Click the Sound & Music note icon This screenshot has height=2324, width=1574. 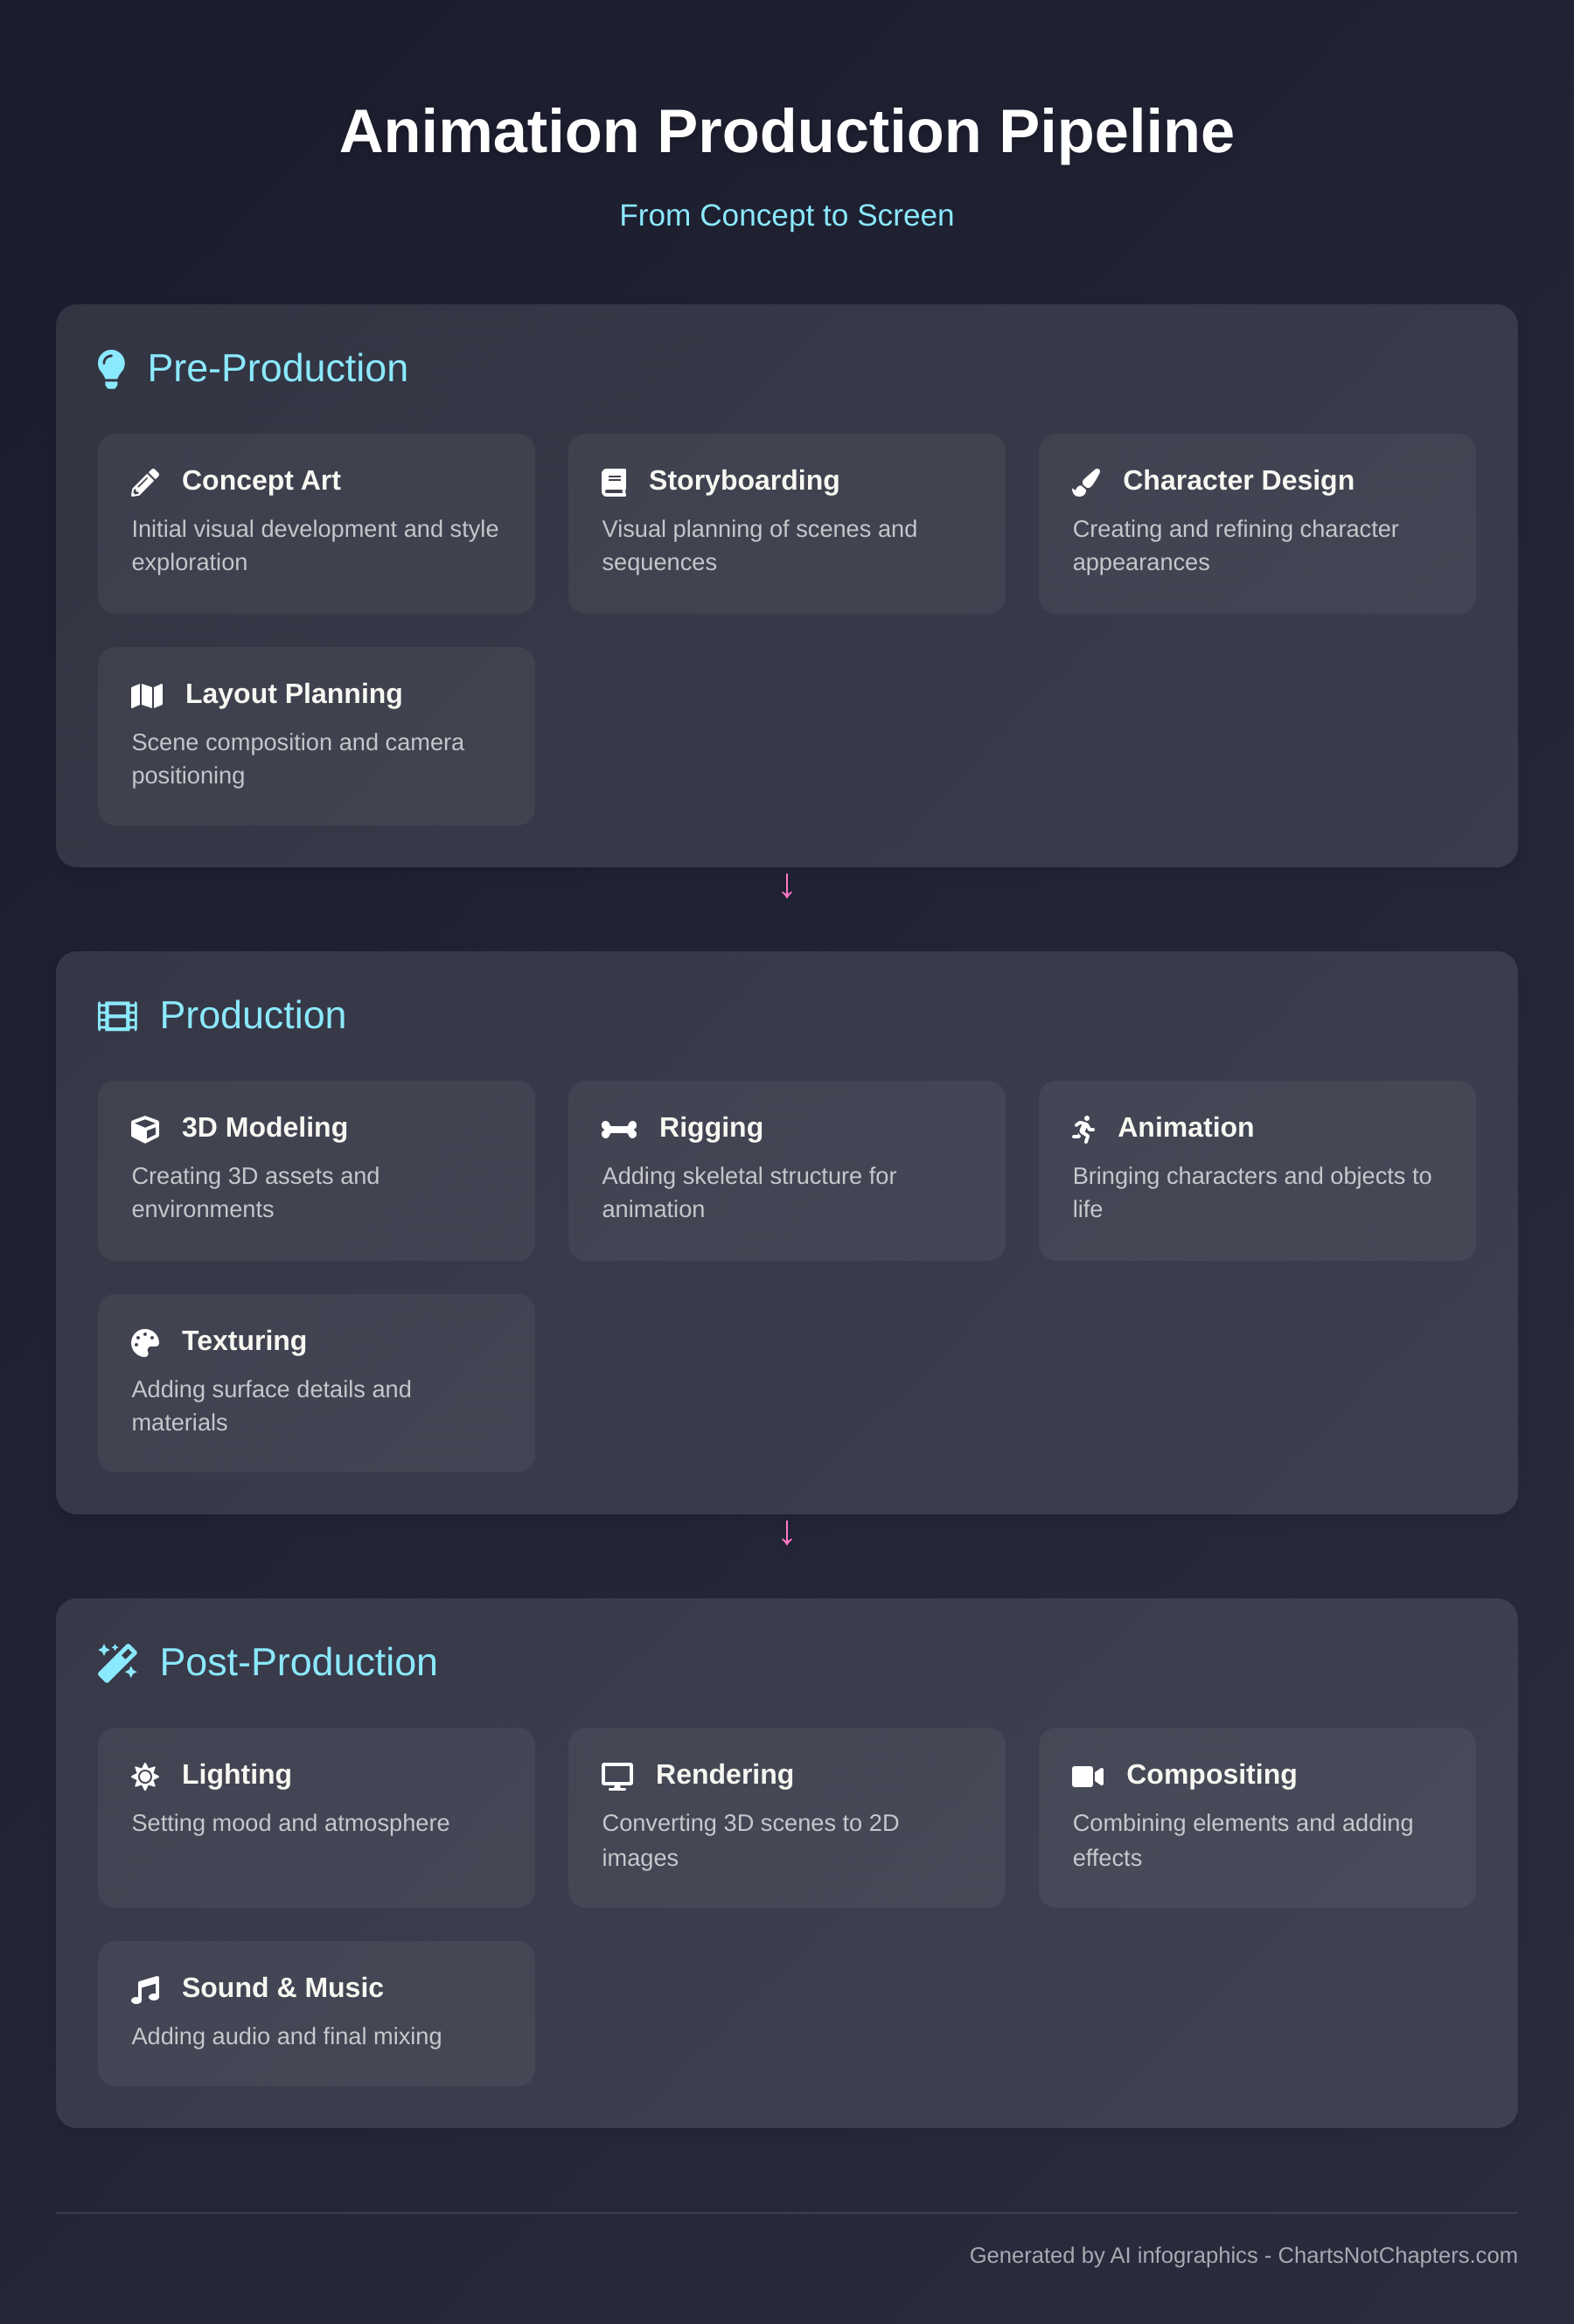(146, 1989)
